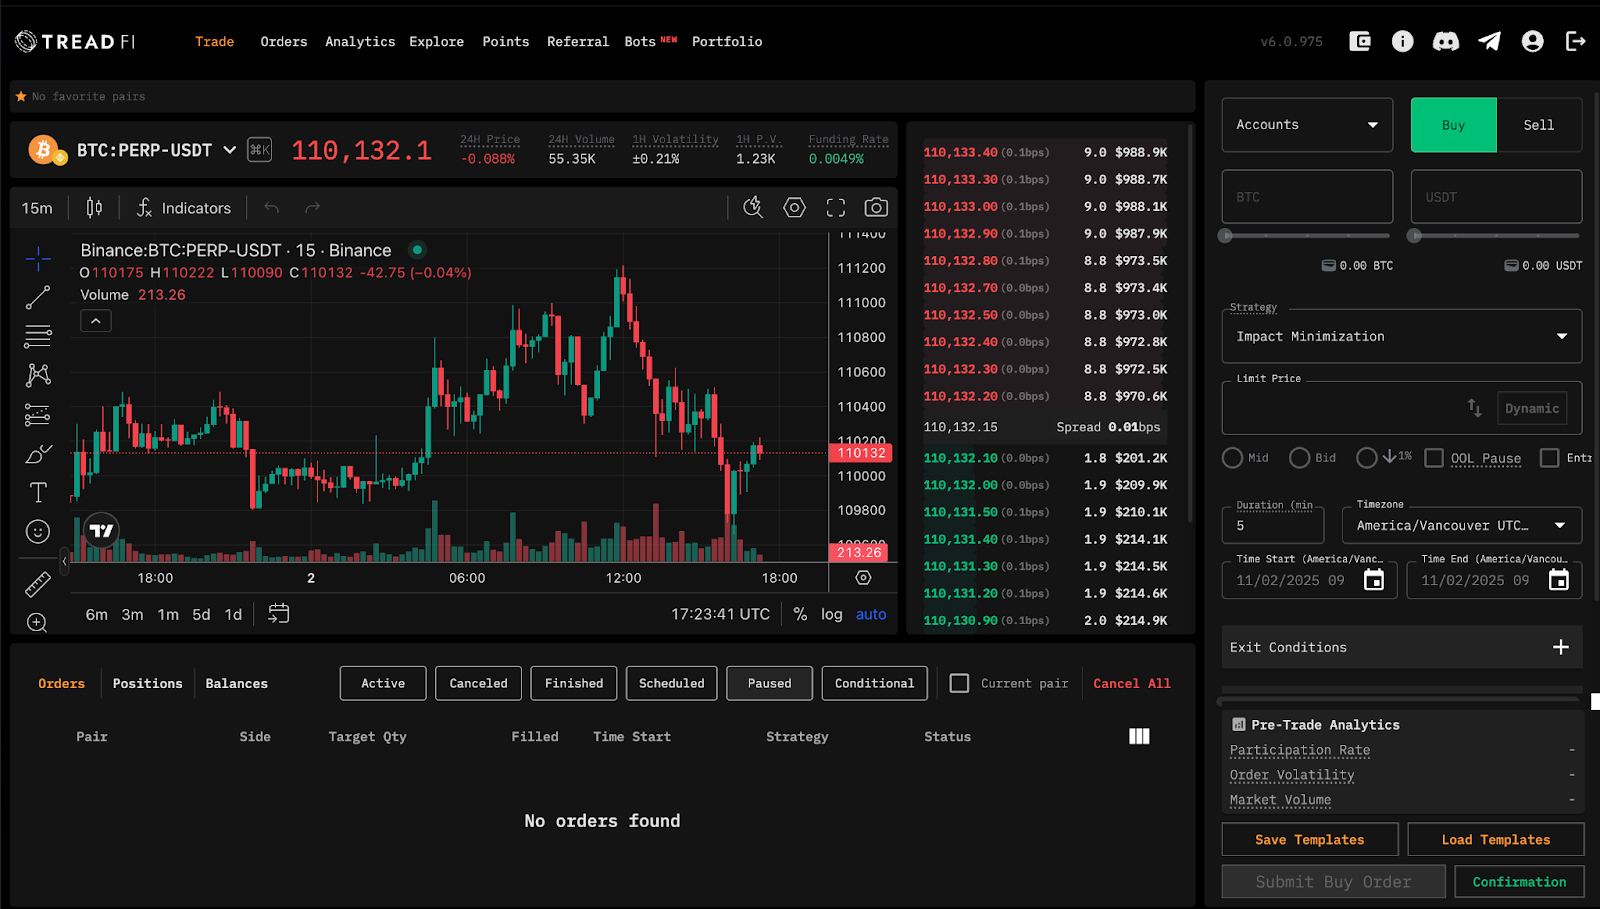Click the logout icon in header
The image size is (1600, 909).
1576,41
